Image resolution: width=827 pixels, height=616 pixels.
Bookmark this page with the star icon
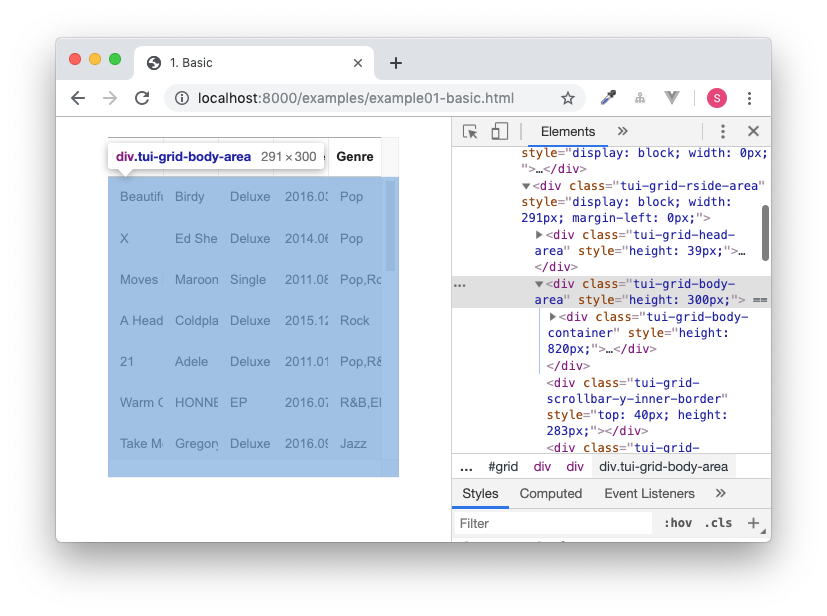point(568,98)
